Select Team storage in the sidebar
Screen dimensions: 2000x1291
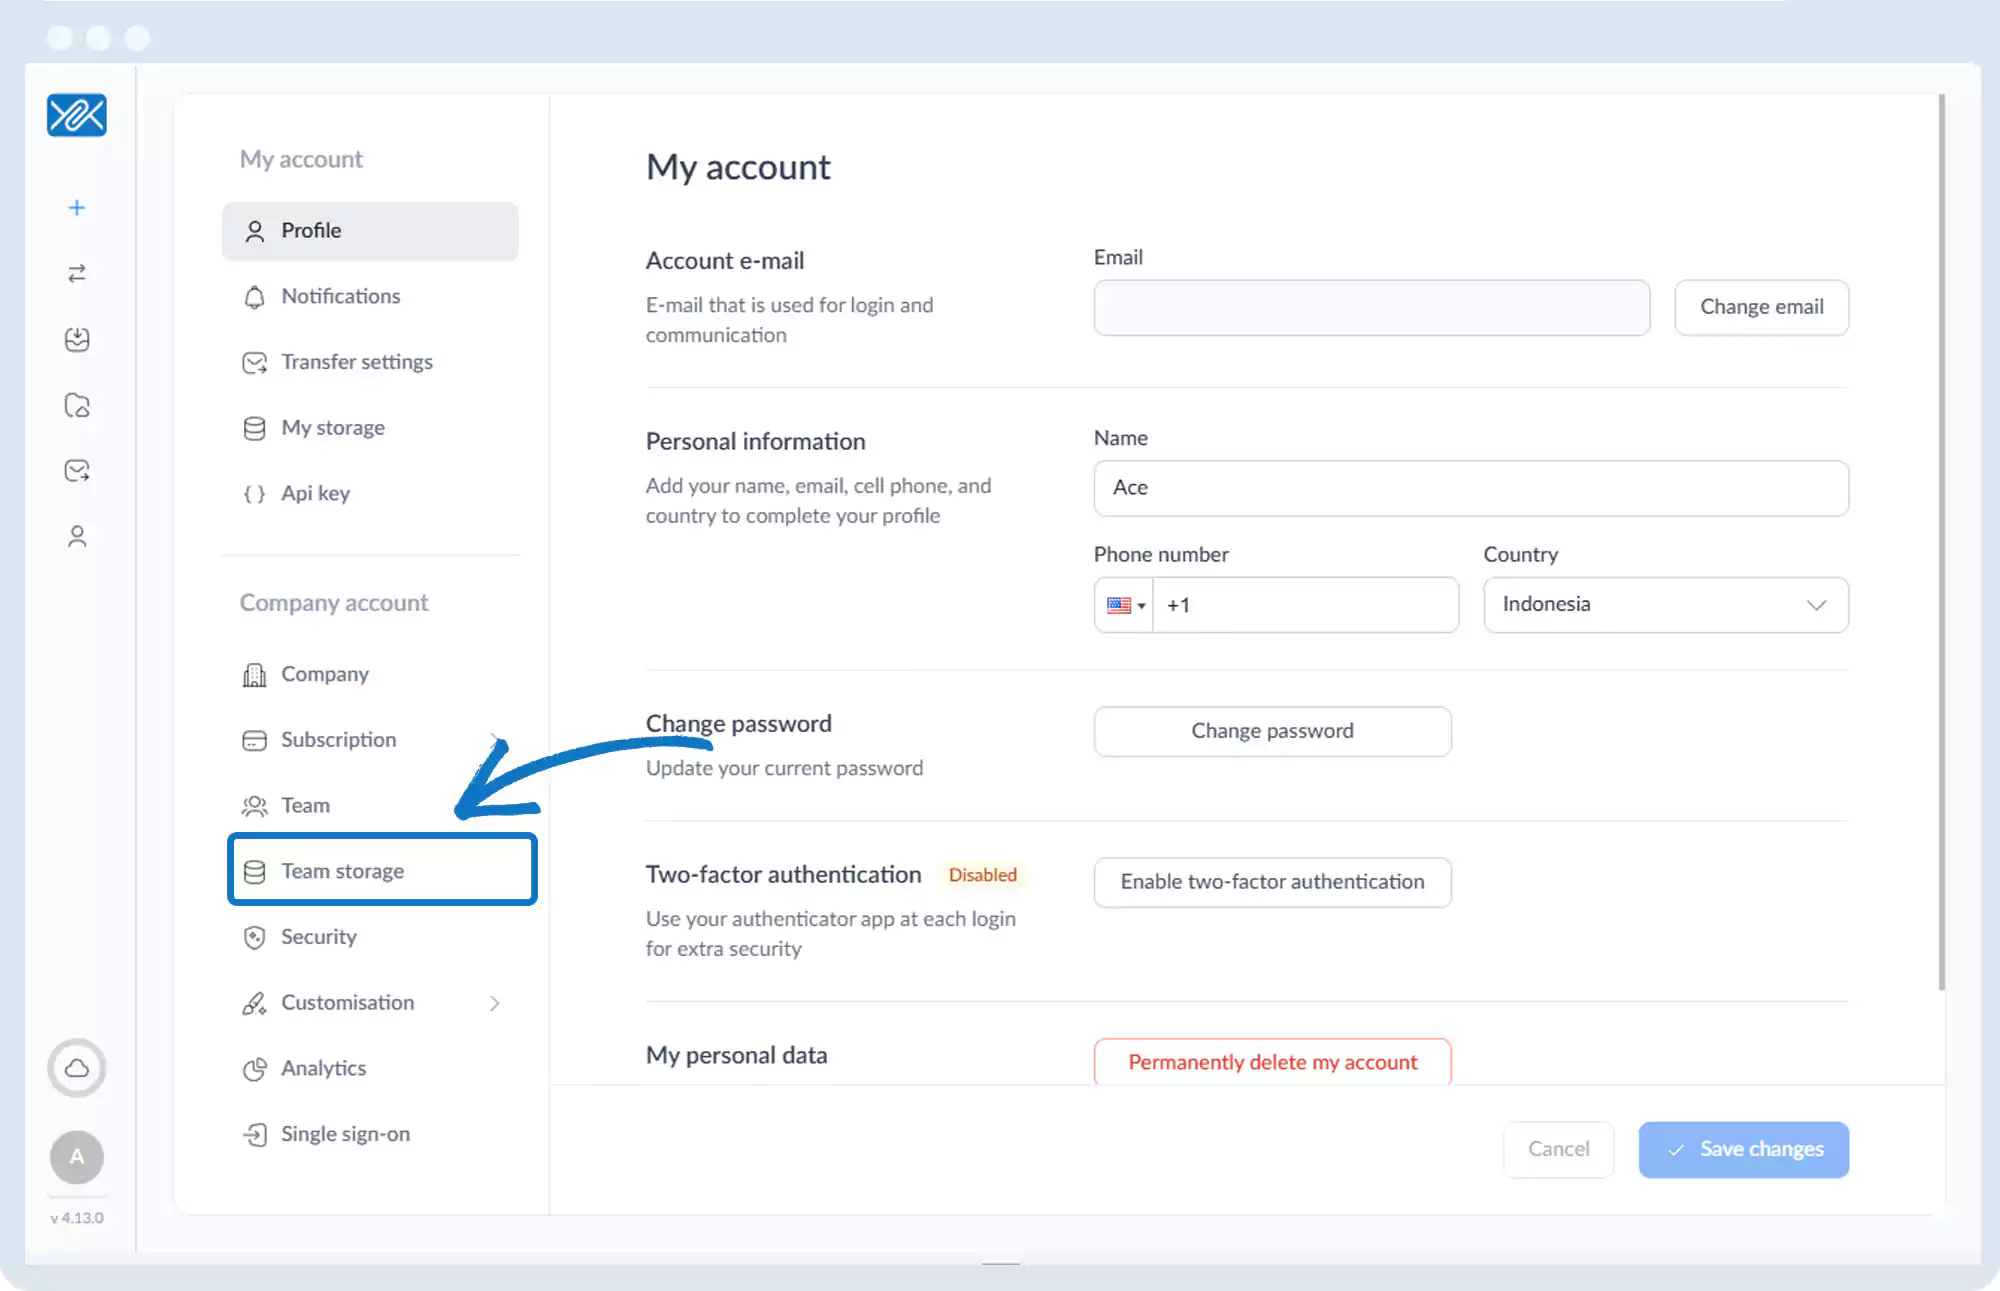point(343,871)
